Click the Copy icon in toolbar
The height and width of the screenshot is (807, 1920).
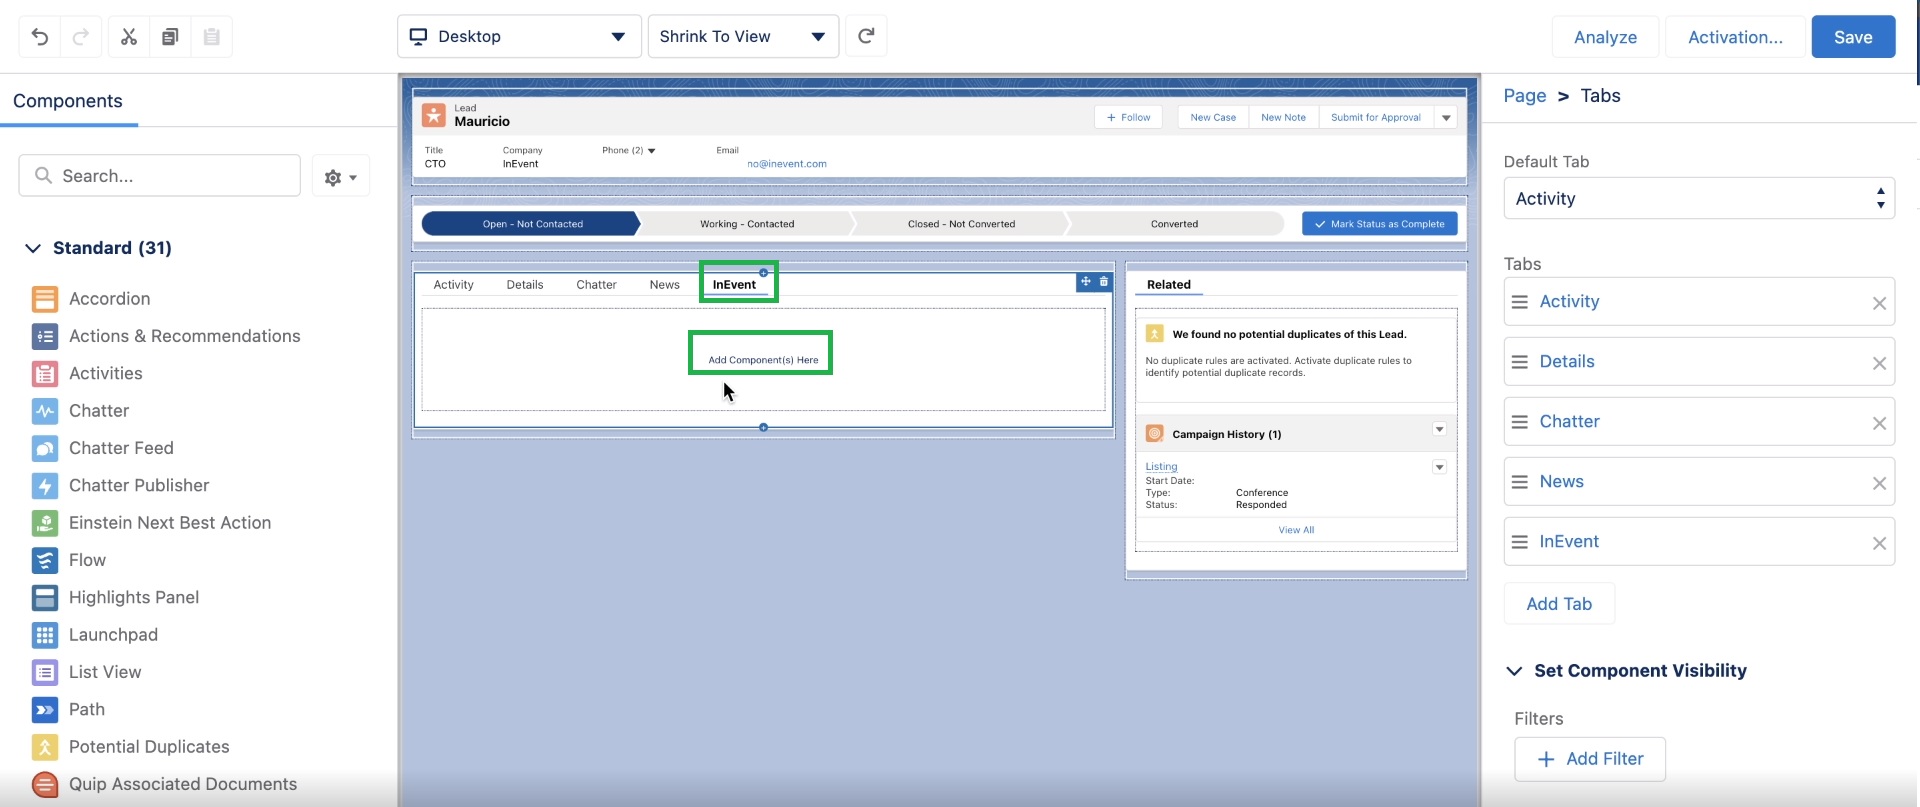[x=170, y=37]
